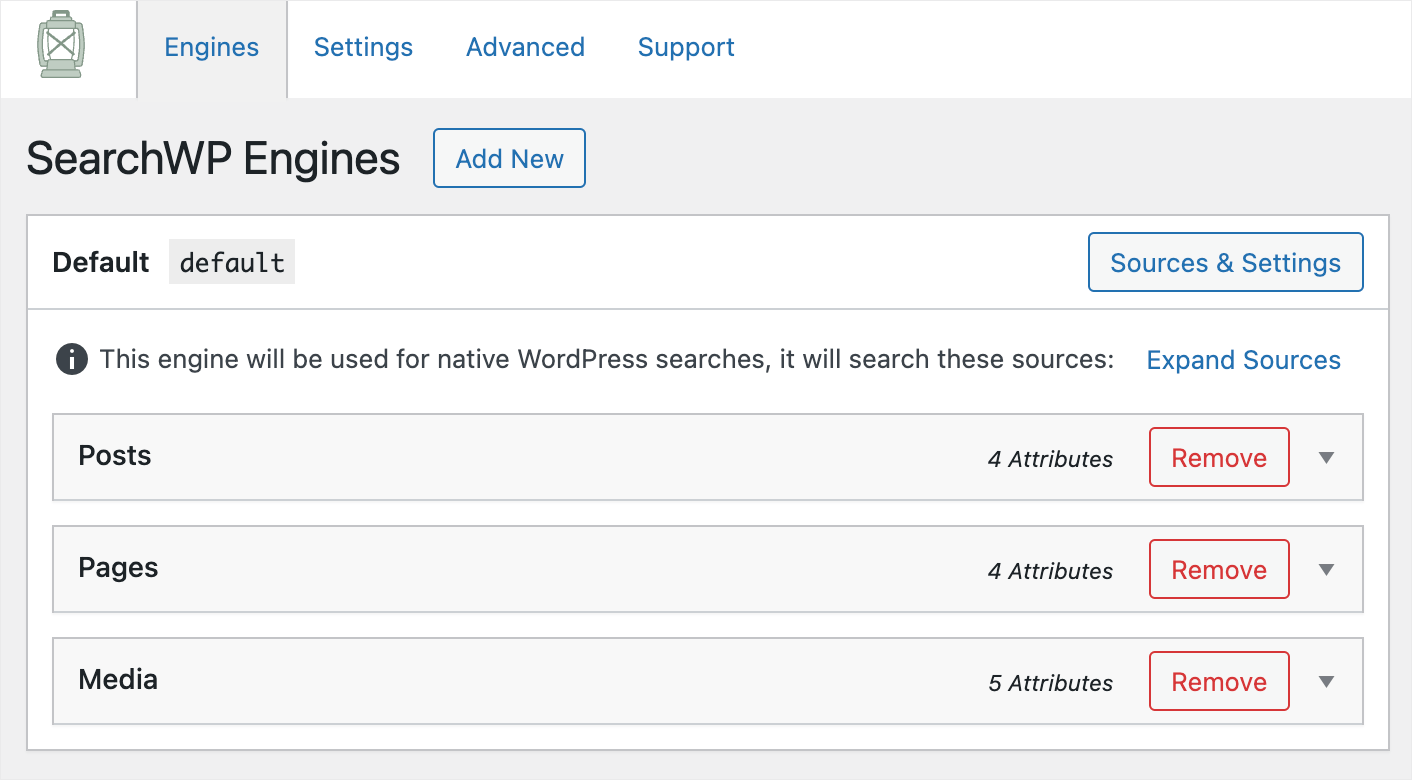Click the Expand Sources link
Image resolution: width=1412 pixels, height=780 pixels.
(1244, 360)
